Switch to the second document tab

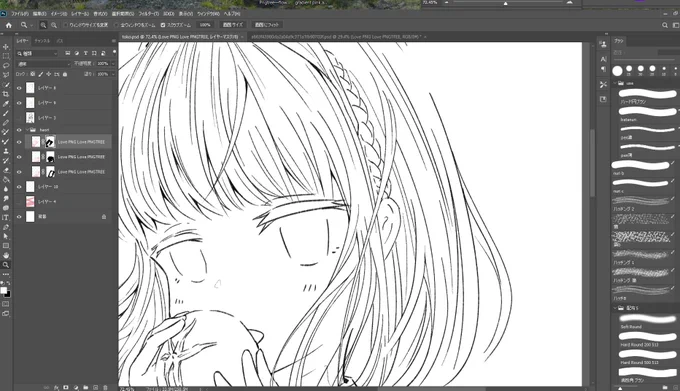click(x=336, y=37)
